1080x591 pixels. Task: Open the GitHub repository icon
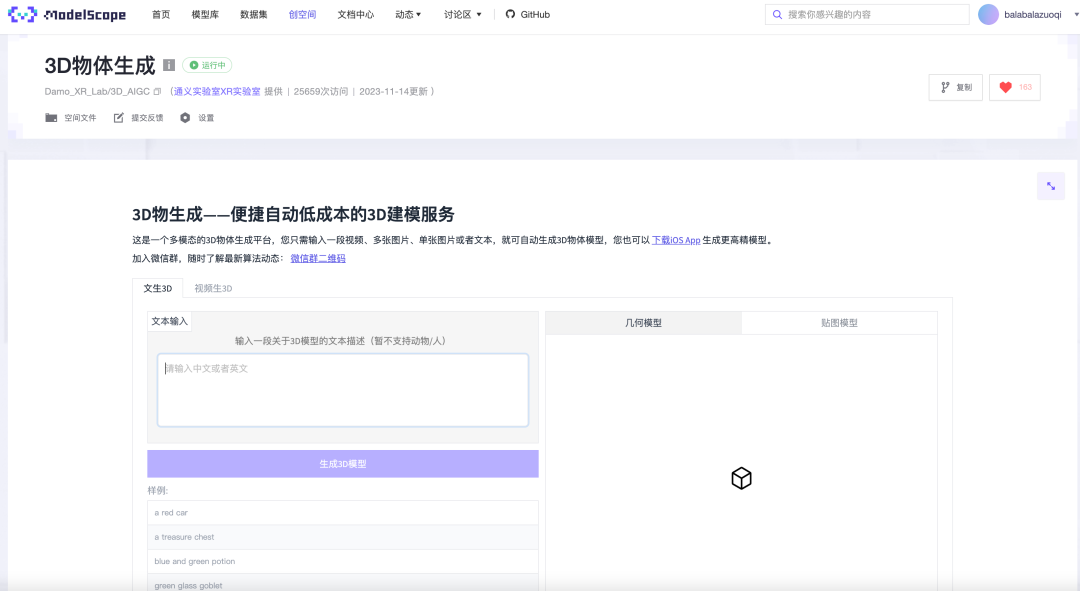pyautogui.click(x=509, y=14)
